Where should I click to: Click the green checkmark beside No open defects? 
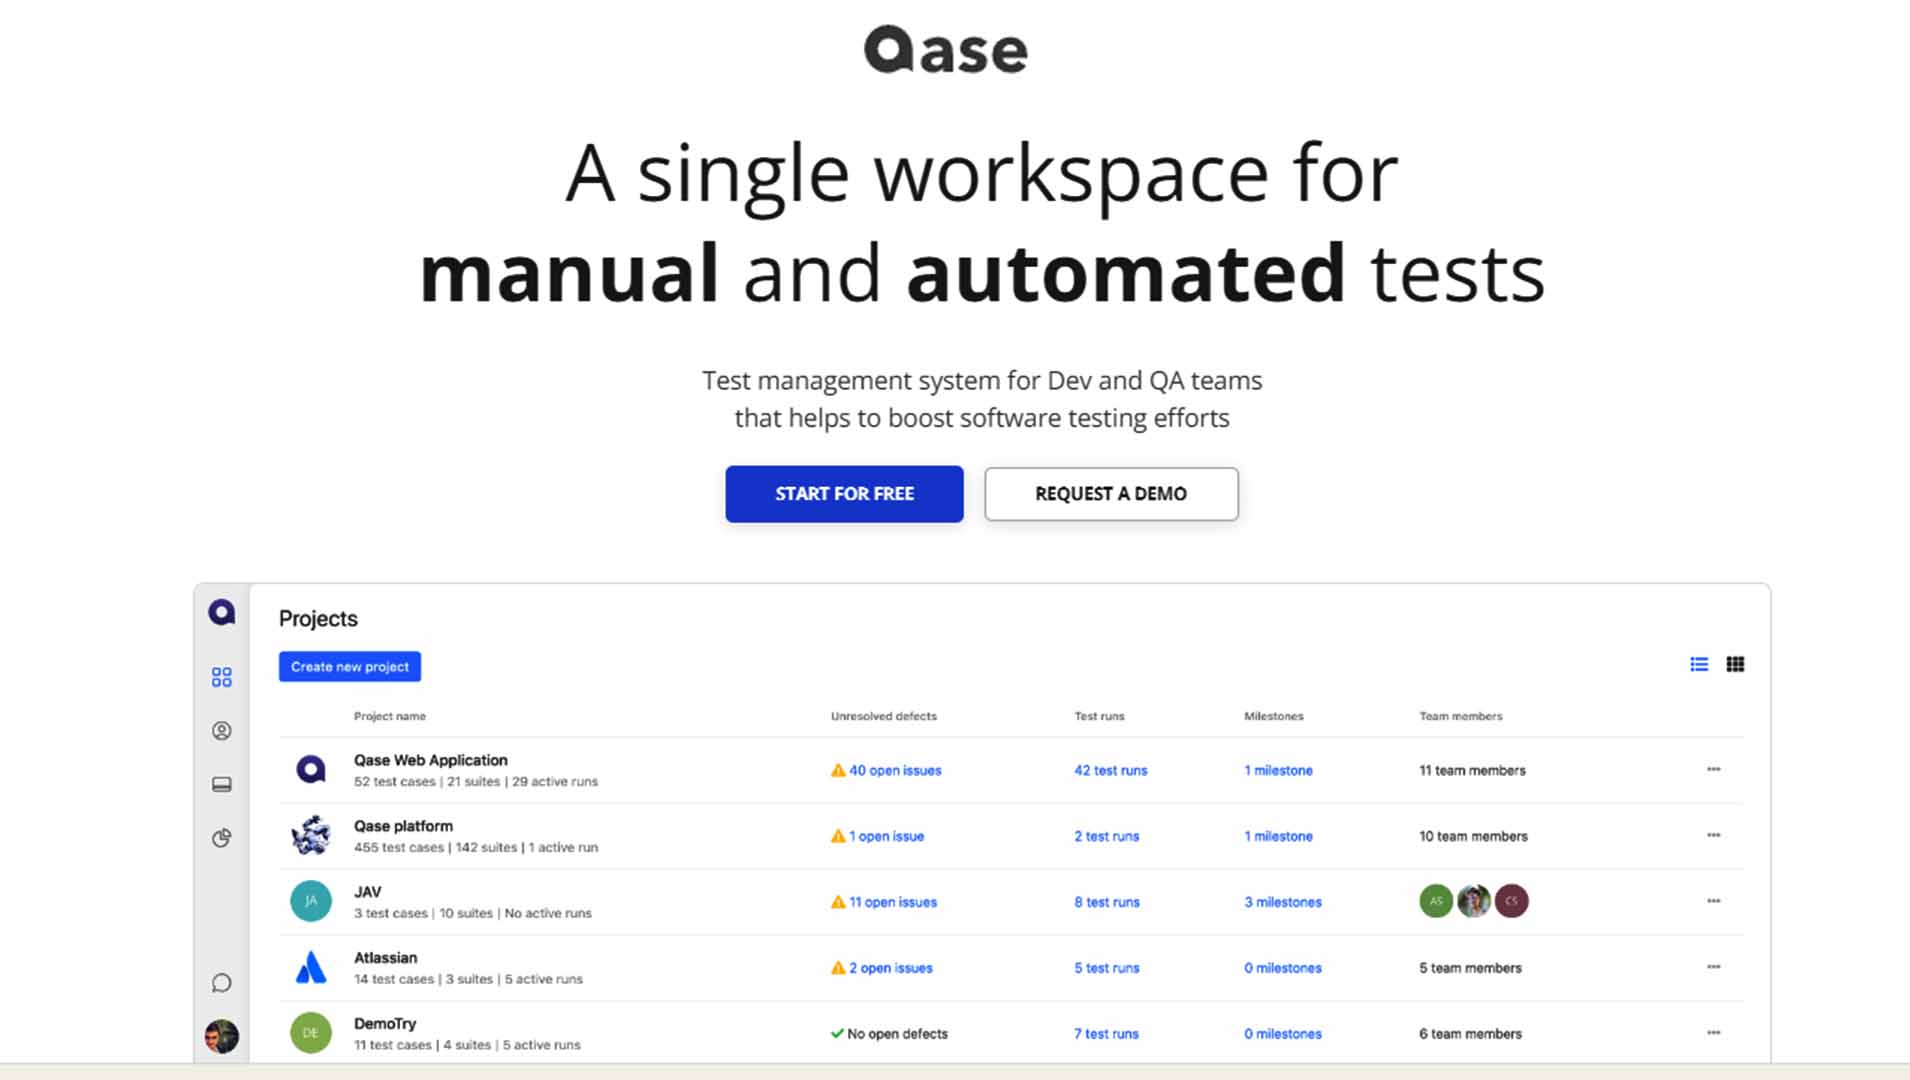point(837,1034)
